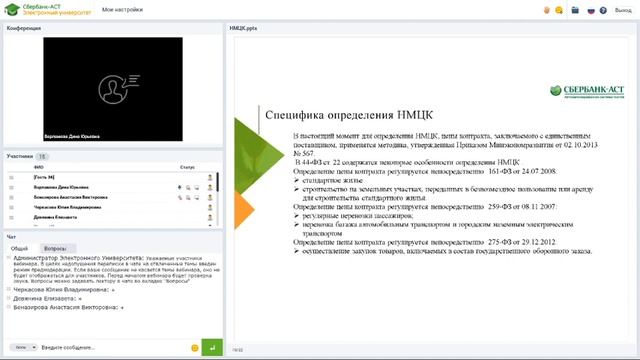Click the speaker video window
Image resolution: width=640 pixels, height=360 pixels.
(x=113, y=89)
